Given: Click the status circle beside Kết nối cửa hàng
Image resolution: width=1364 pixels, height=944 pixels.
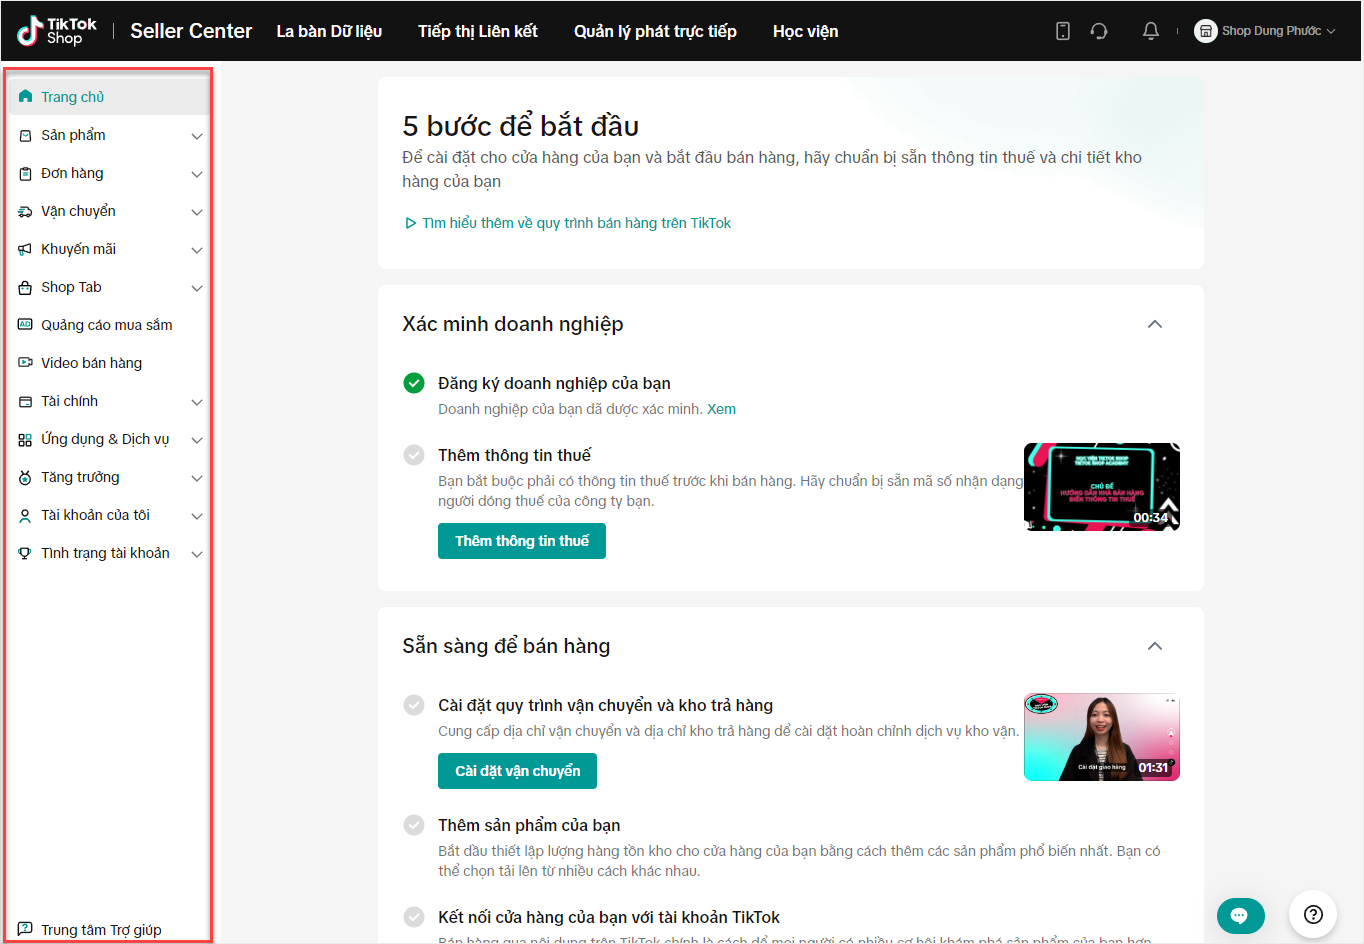Looking at the screenshot, I should 414,917.
